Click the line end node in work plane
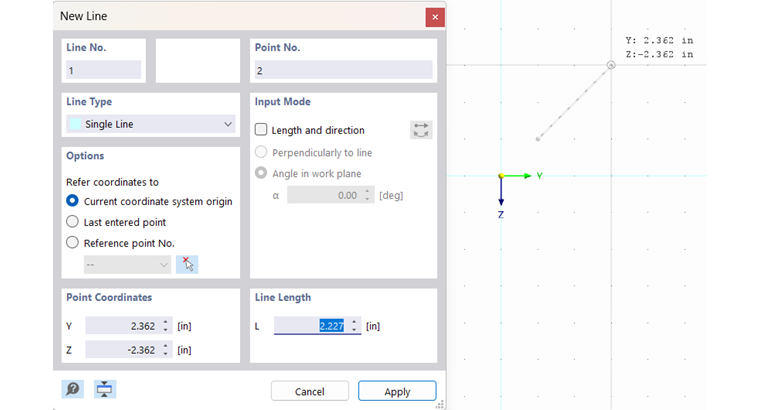This screenshot has width=760, height=410. click(611, 65)
